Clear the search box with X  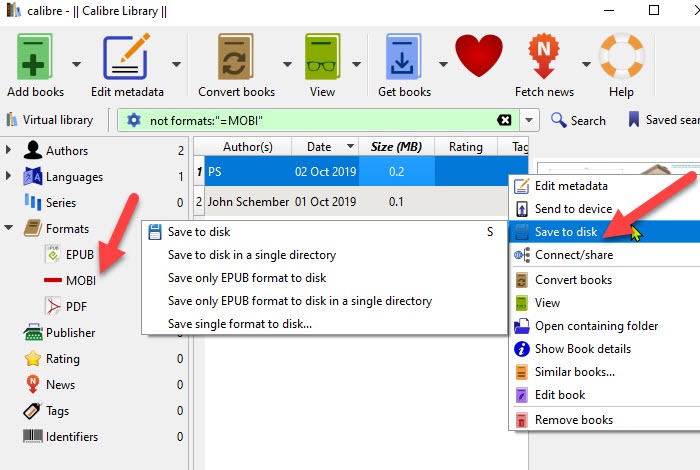(504, 120)
